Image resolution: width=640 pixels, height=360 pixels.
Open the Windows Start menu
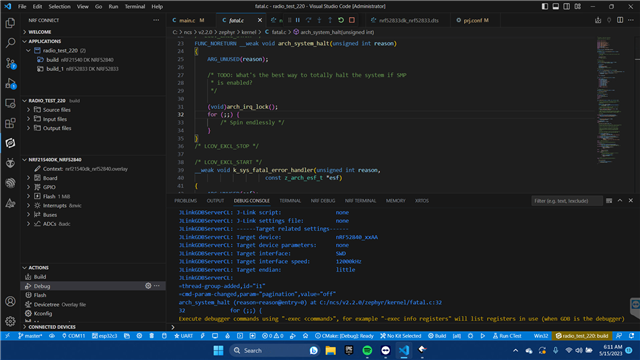pyautogui.click(x=218, y=350)
